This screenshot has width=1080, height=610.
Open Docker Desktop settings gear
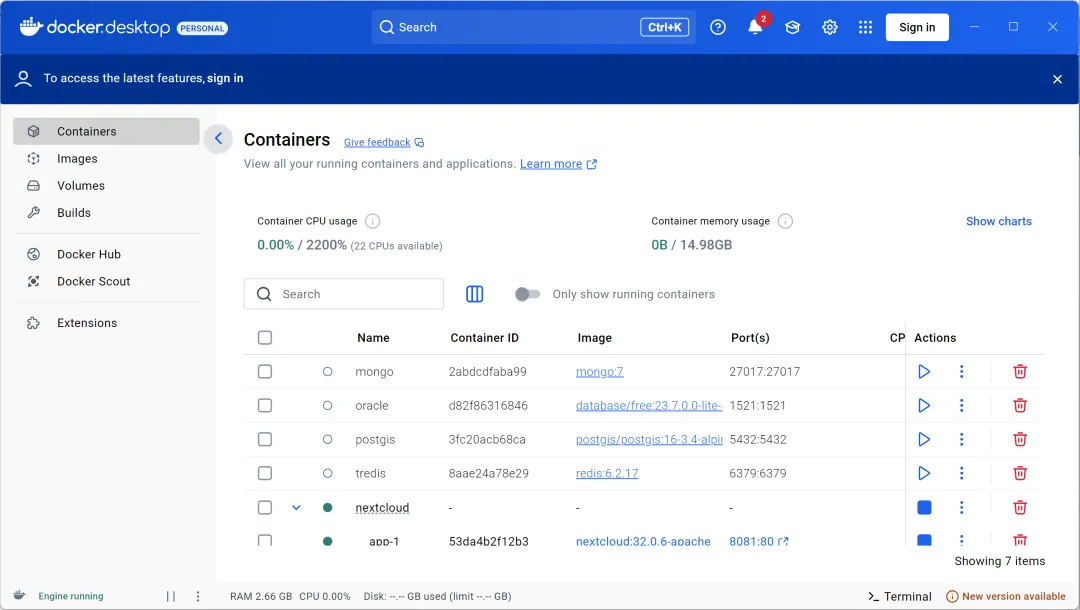pos(829,28)
